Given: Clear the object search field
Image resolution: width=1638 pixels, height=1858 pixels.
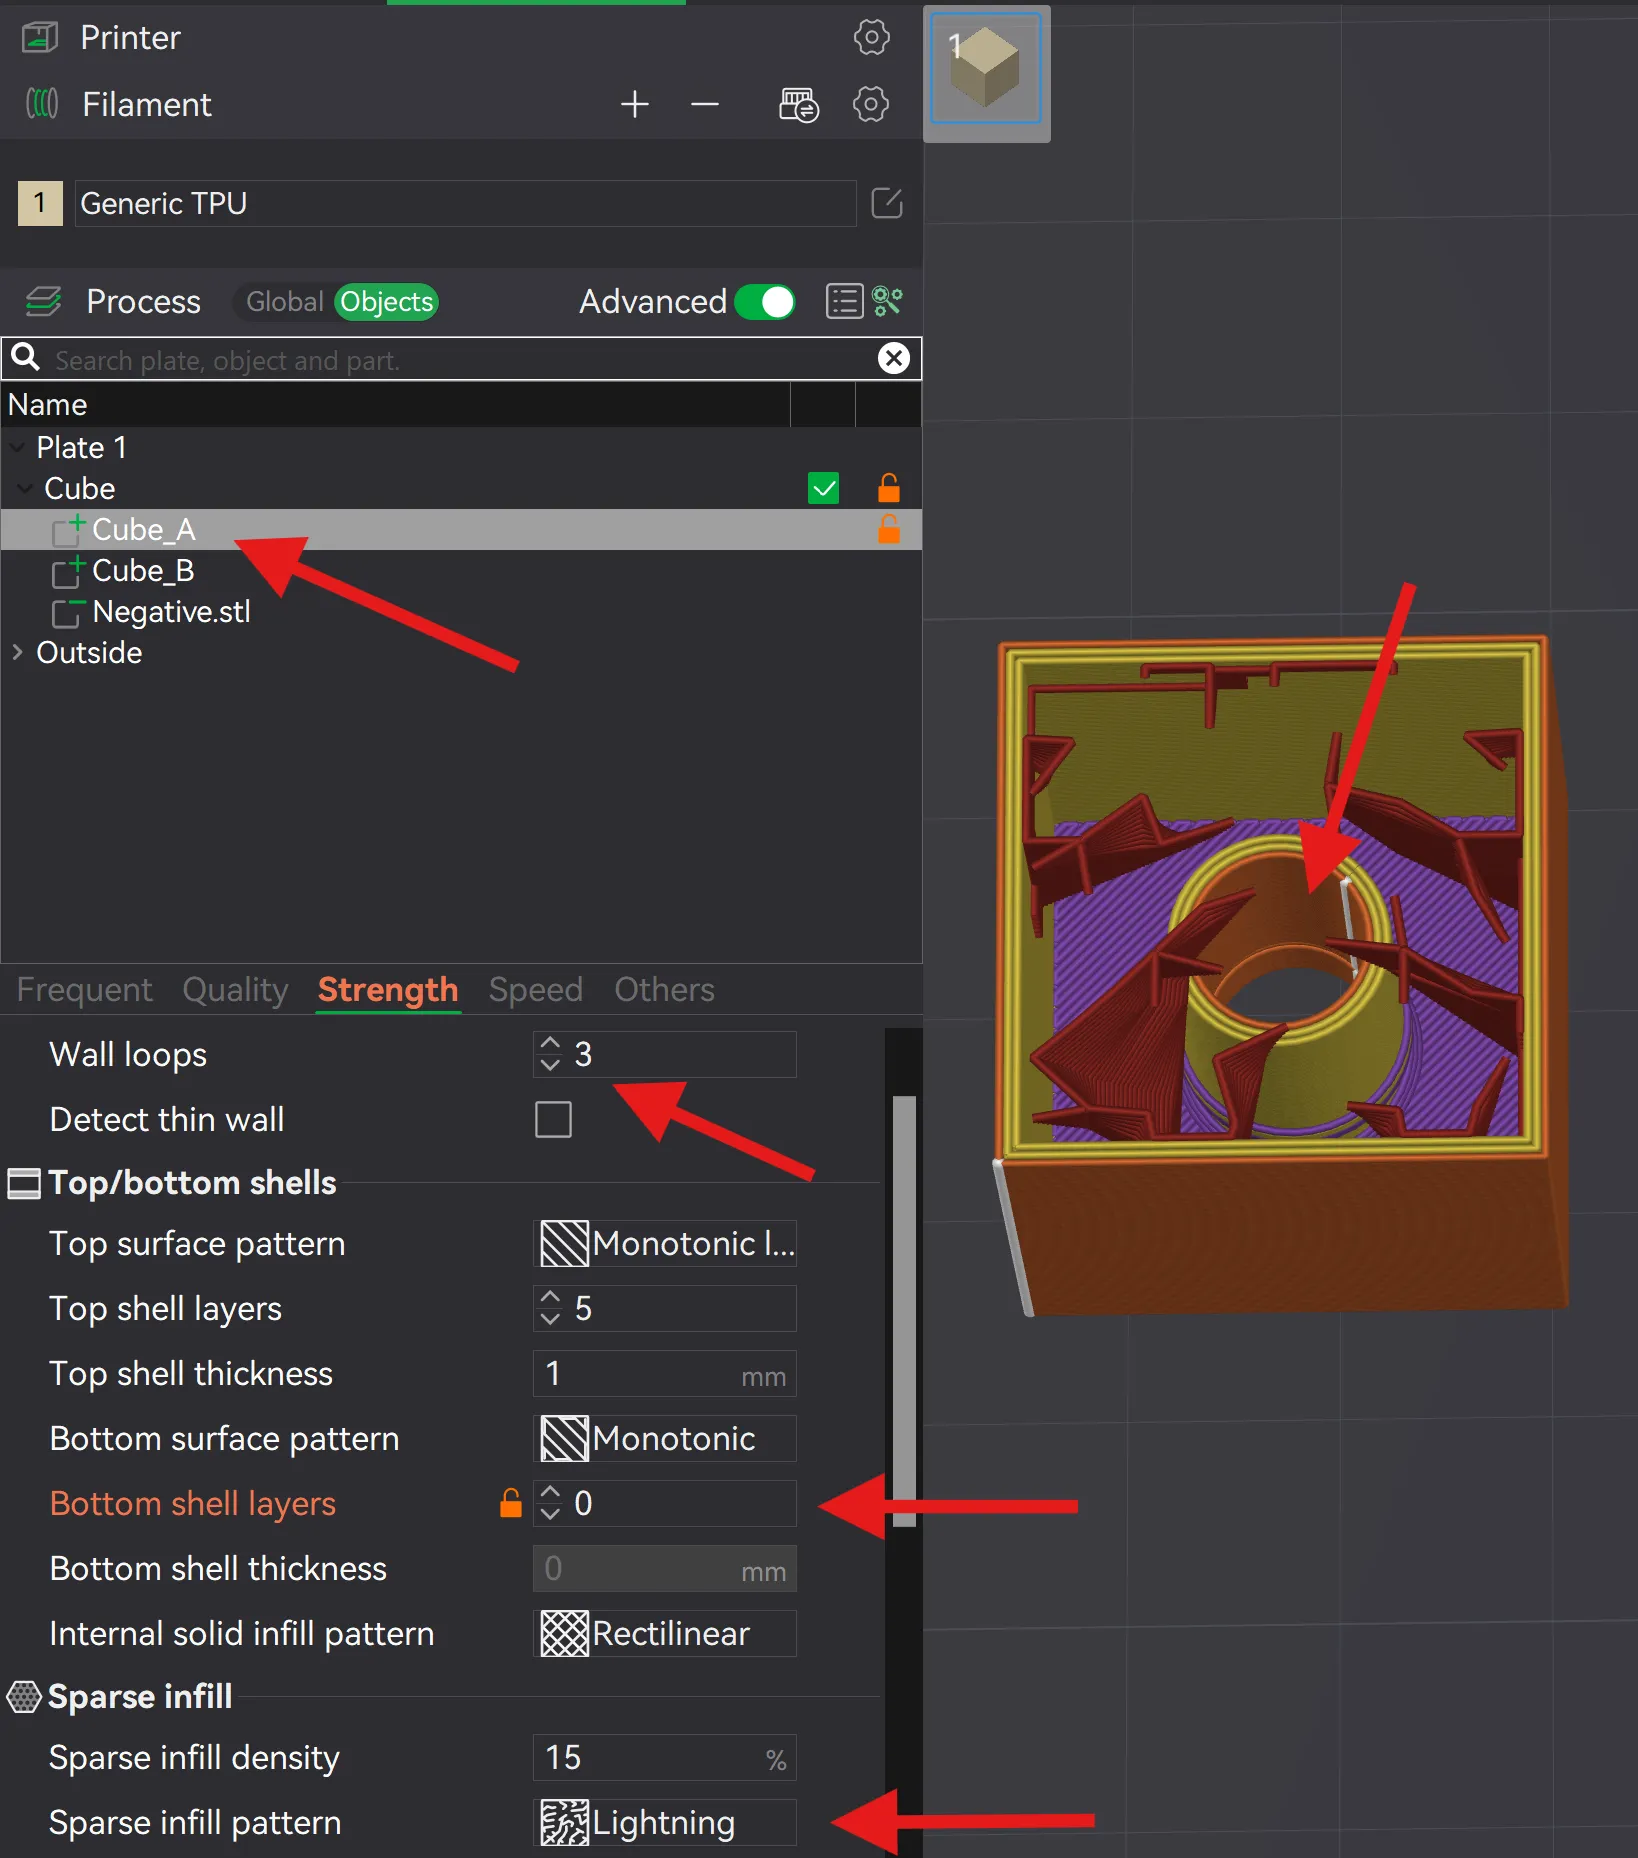Looking at the screenshot, I should (x=893, y=358).
